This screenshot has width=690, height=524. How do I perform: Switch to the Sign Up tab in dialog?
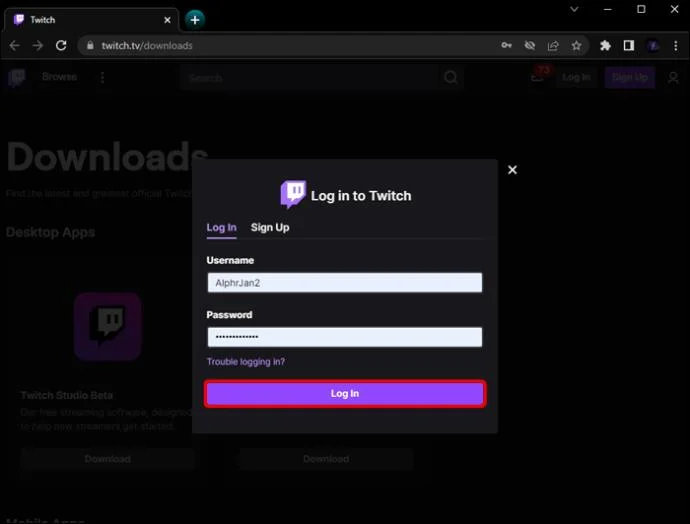pyautogui.click(x=270, y=227)
